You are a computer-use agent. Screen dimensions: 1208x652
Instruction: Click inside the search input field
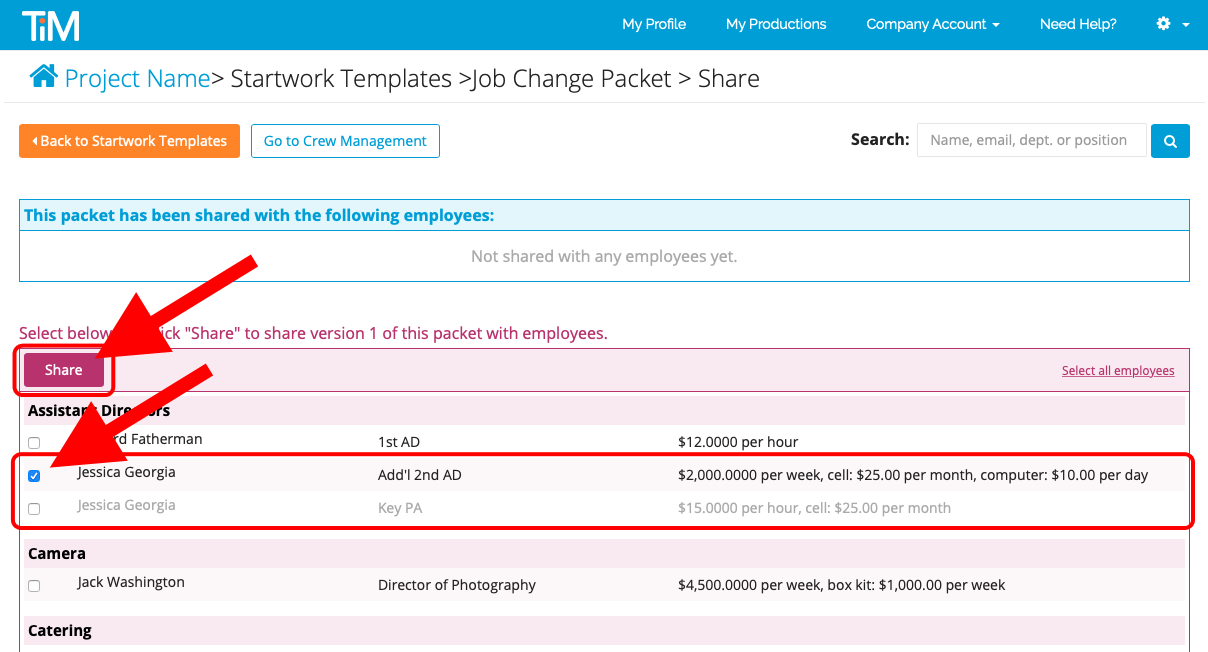(1031, 140)
